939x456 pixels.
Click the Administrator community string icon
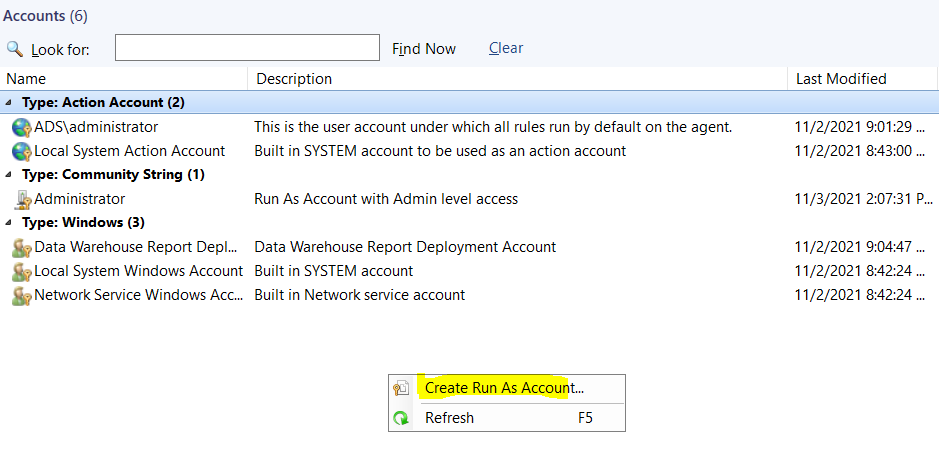(x=23, y=200)
